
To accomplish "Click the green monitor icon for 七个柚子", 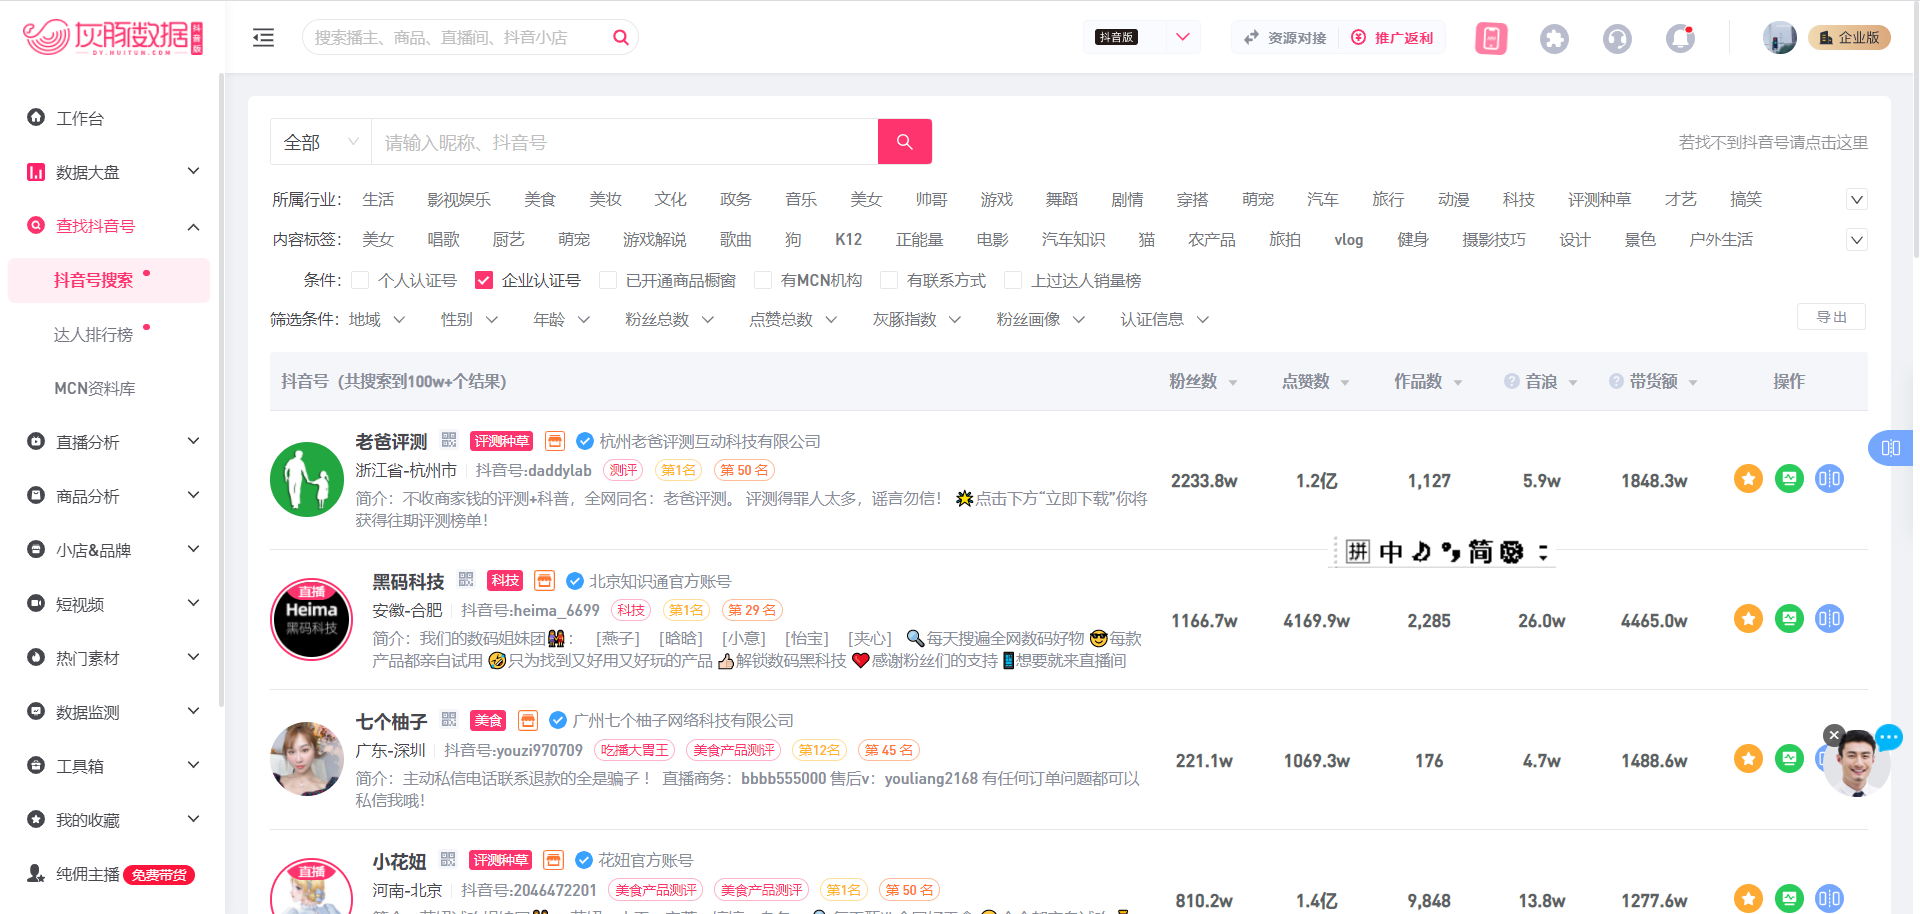I will click(x=1789, y=758).
